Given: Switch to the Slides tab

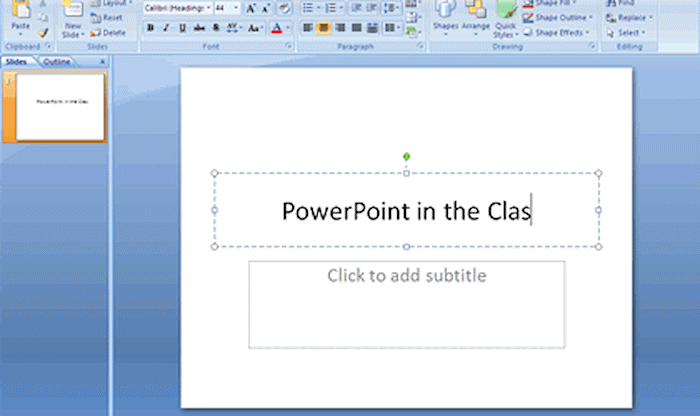Looking at the screenshot, I should 17,62.
